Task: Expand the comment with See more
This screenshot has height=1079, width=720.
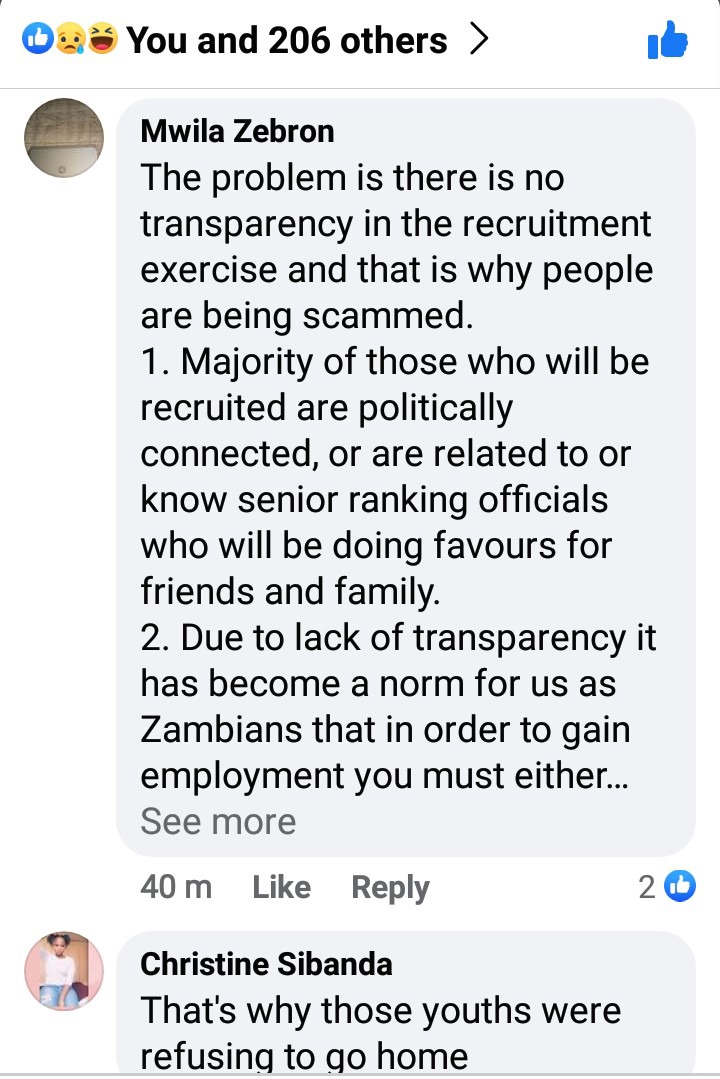Action: [x=218, y=821]
